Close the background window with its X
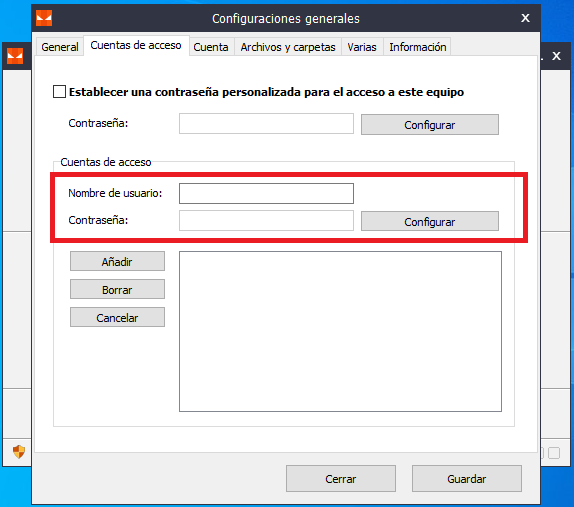 point(556,56)
